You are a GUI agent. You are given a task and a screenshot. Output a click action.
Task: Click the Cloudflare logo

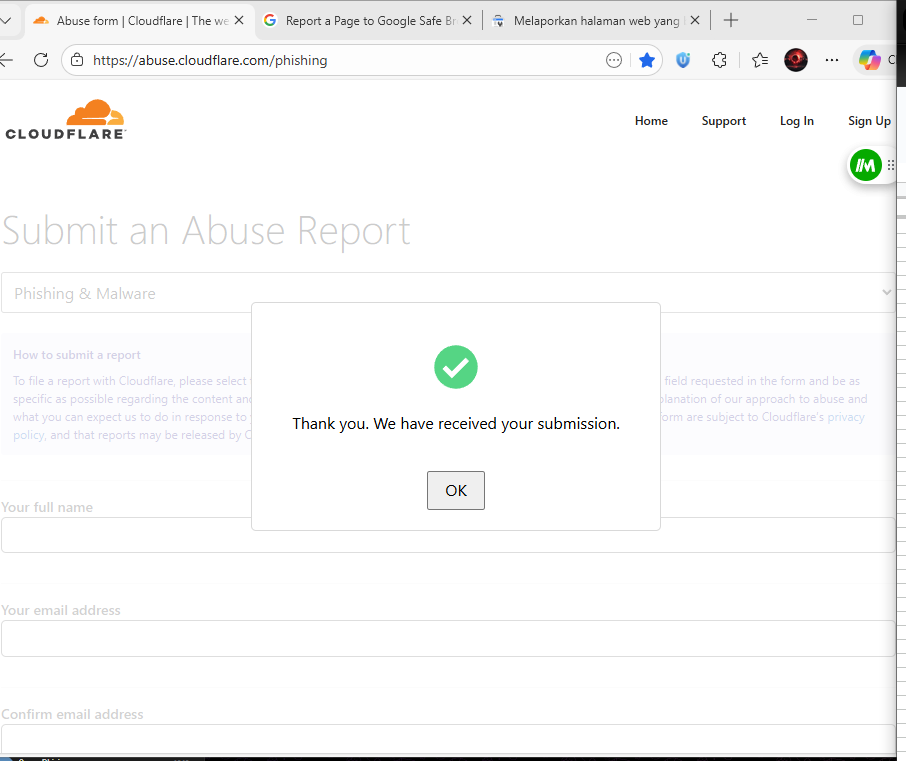coord(65,120)
